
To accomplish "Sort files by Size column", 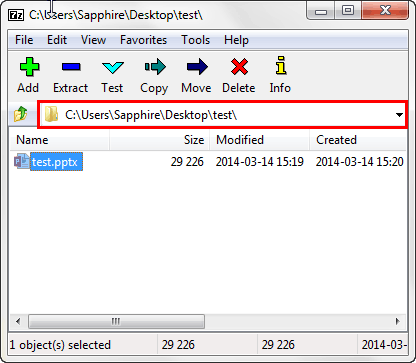I will [x=159, y=140].
